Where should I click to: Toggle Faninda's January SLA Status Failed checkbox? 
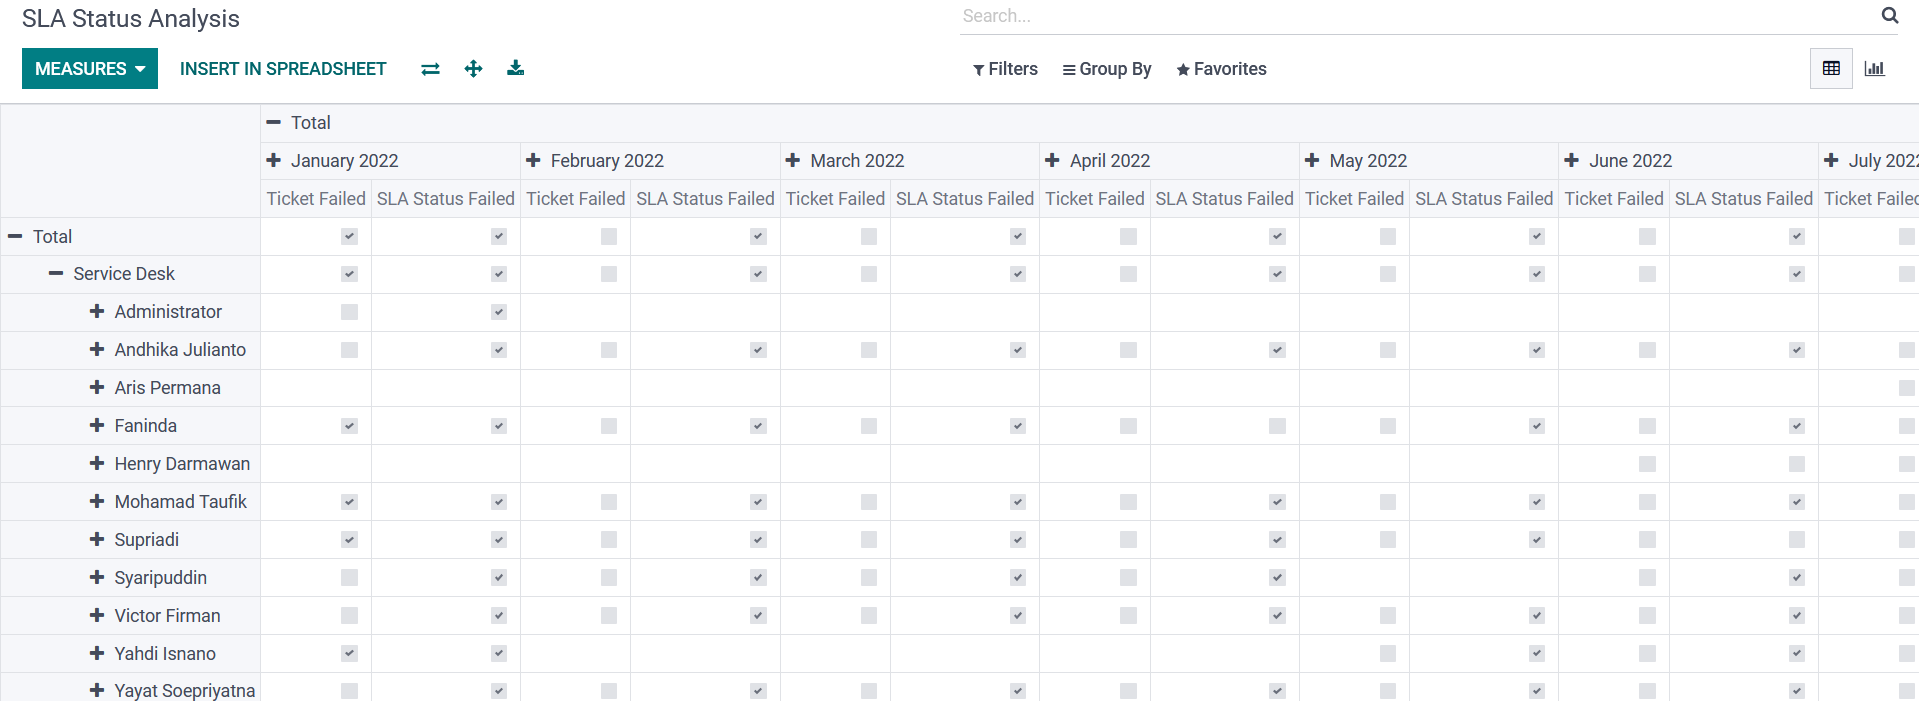pos(498,426)
